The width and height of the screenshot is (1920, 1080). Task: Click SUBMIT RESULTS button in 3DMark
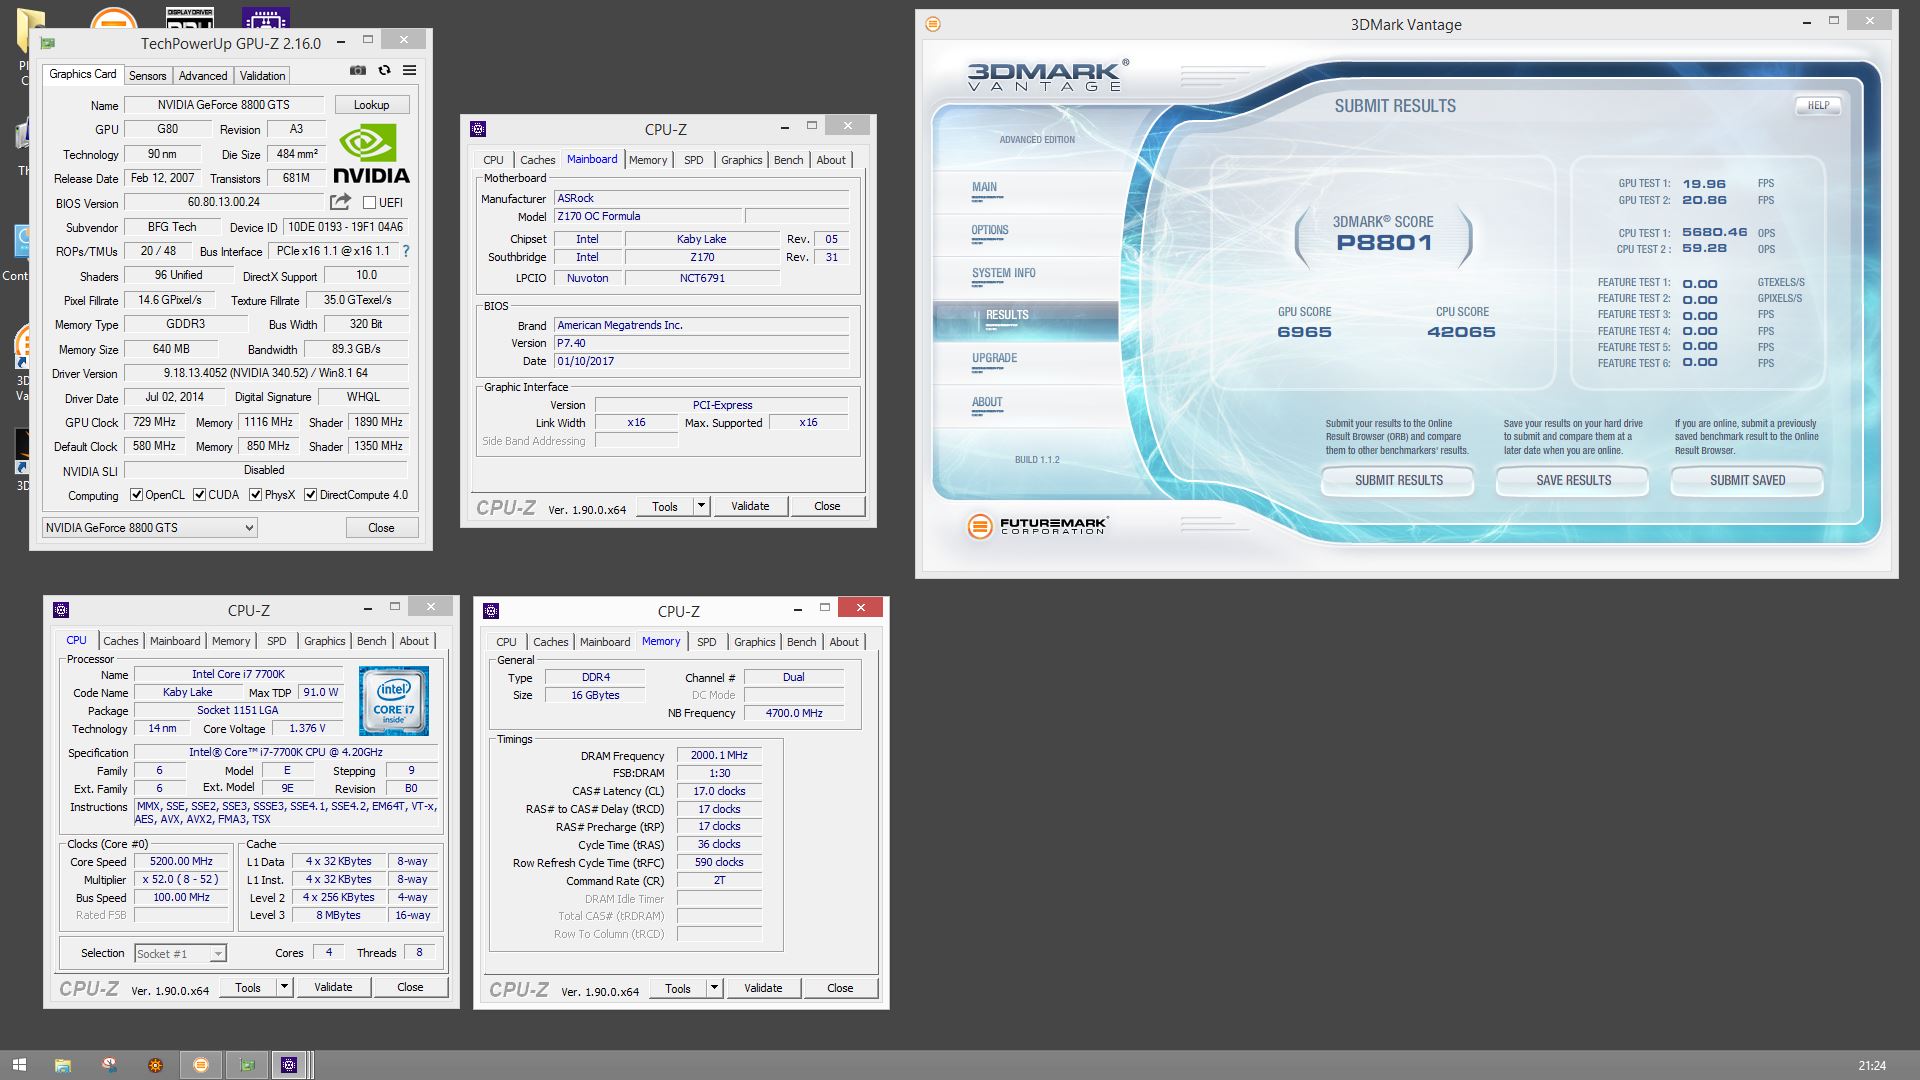(x=1398, y=481)
